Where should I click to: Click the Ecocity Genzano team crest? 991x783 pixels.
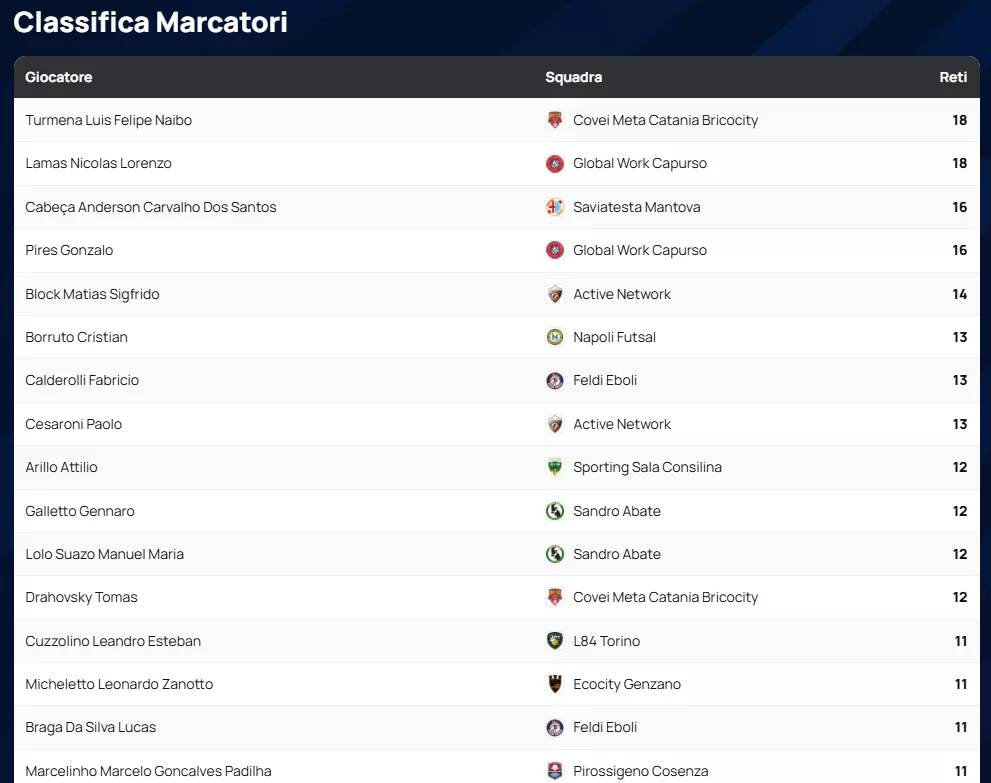(x=555, y=684)
